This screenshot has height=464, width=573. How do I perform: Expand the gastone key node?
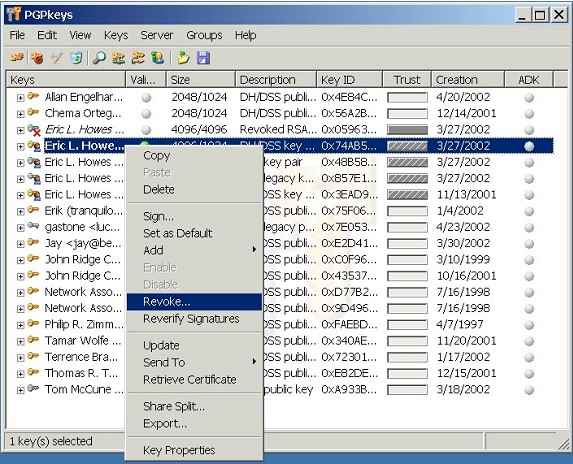tap(20, 228)
